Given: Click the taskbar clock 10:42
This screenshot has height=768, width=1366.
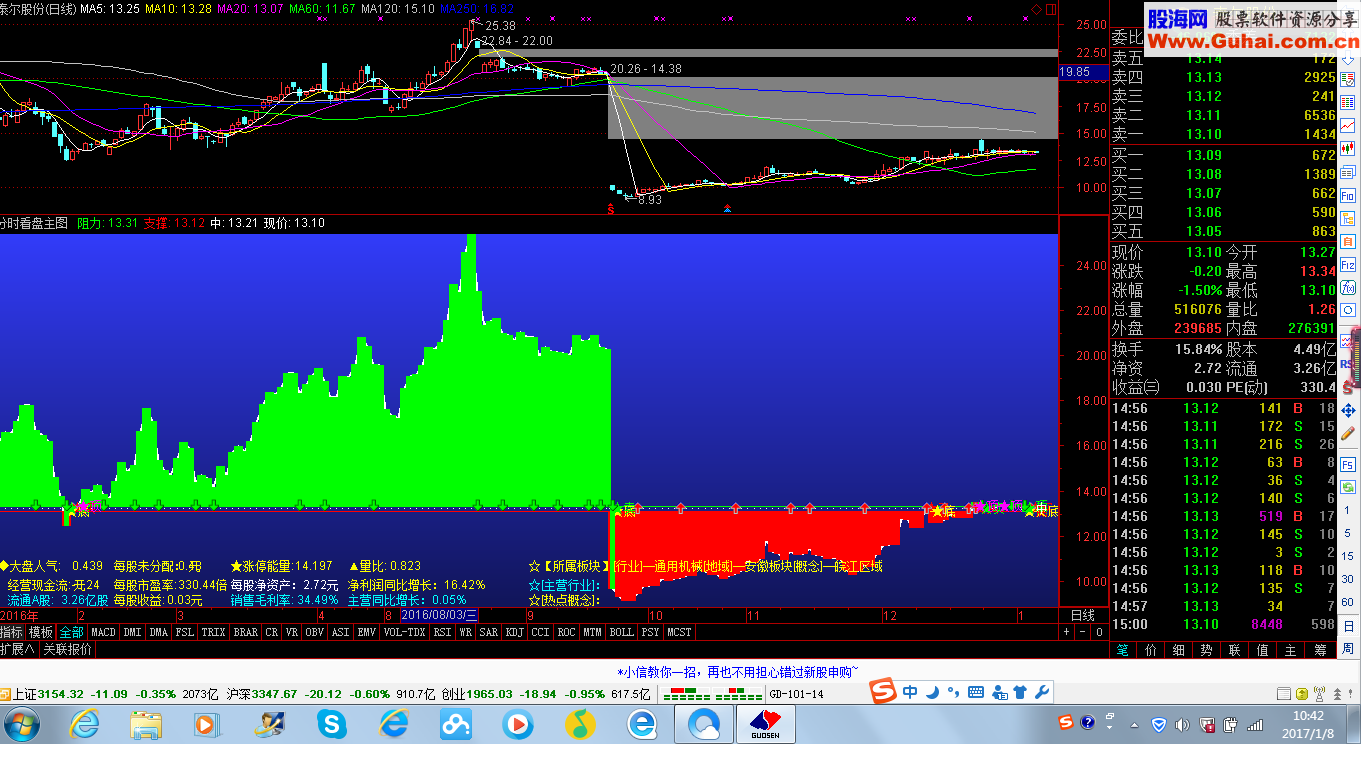Looking at the screenshot, I should (1308, 715).
